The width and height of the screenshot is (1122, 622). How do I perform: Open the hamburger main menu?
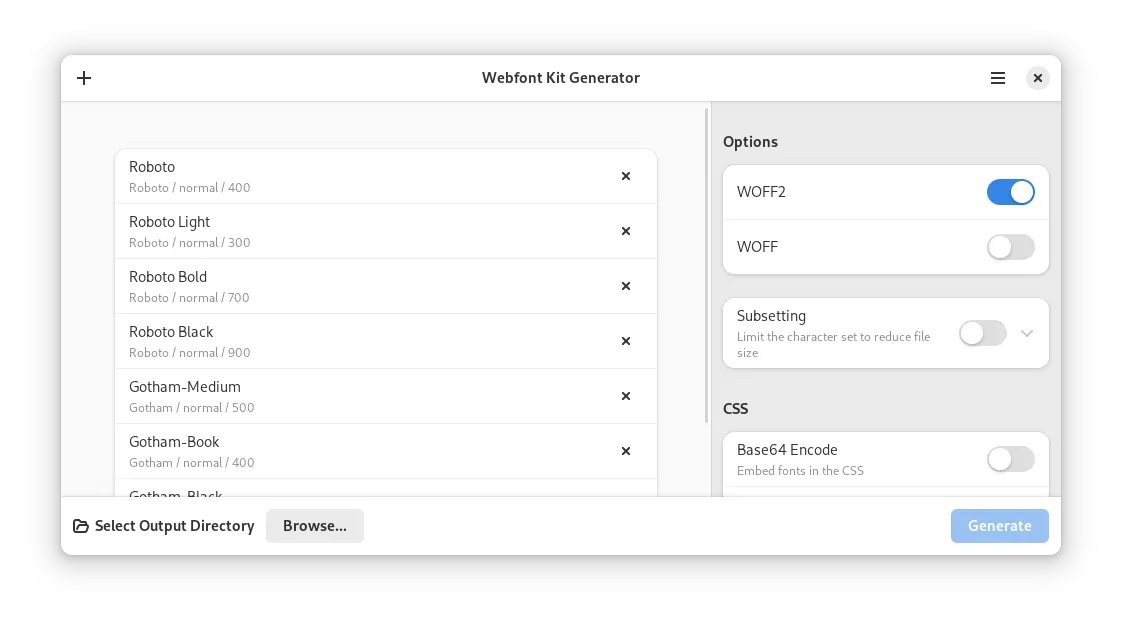tap(997, 78)
